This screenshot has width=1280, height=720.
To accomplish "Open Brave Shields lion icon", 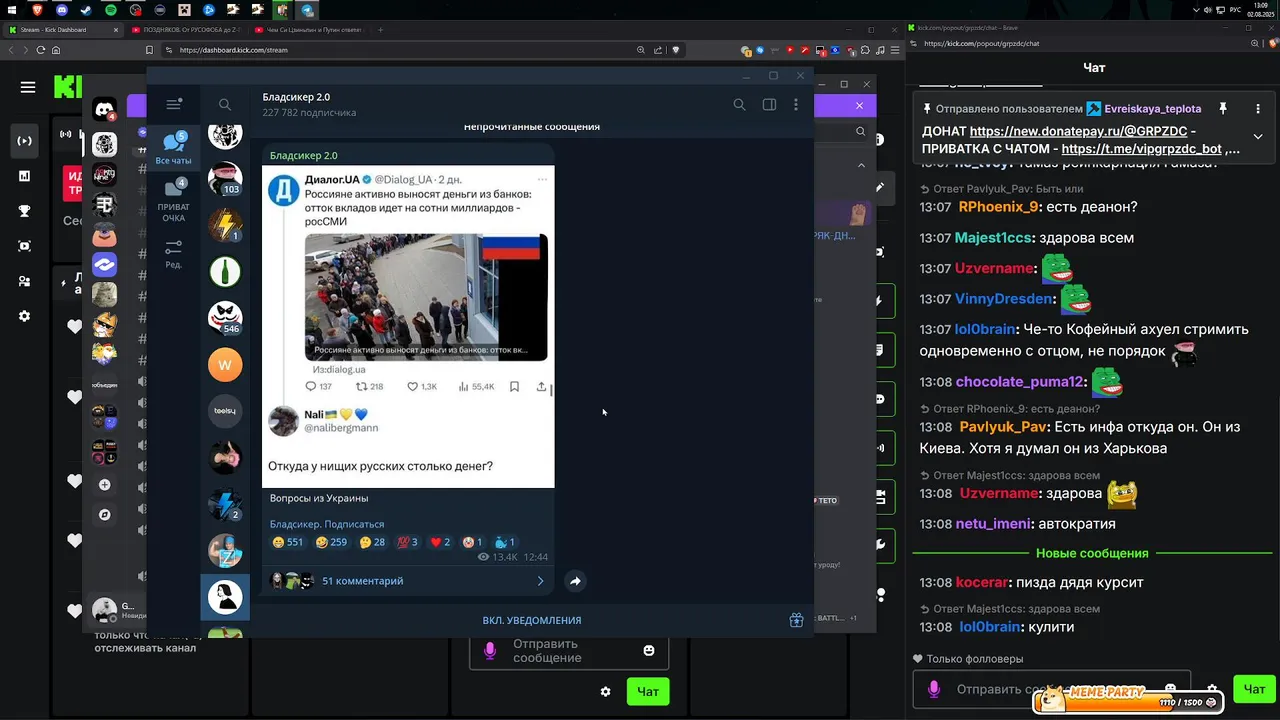I will [675, 50].
